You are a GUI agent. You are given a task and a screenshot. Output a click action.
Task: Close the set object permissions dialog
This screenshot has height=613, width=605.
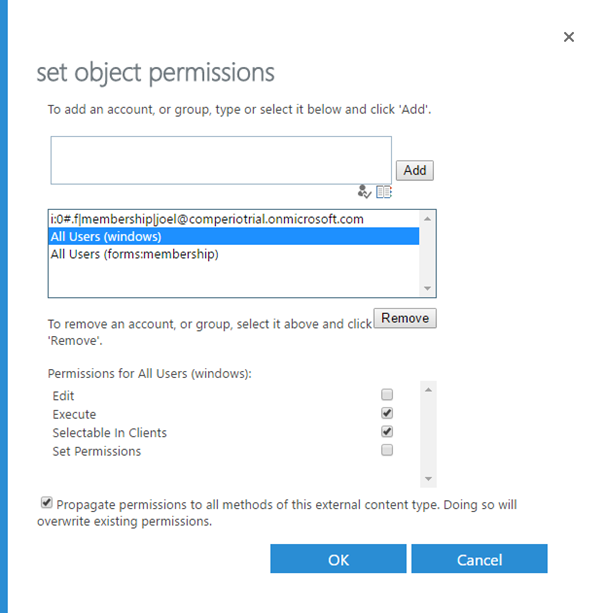click(x=569, y=37)
